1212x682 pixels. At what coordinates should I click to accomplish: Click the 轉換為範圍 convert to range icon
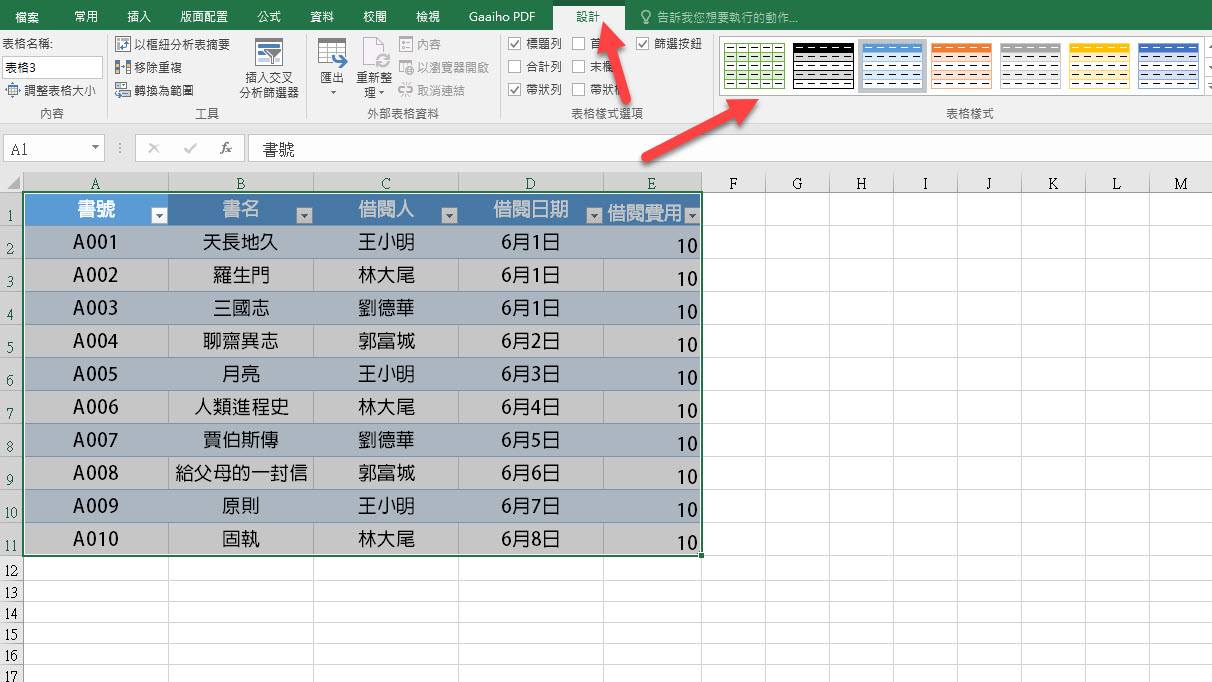point(123,90)
